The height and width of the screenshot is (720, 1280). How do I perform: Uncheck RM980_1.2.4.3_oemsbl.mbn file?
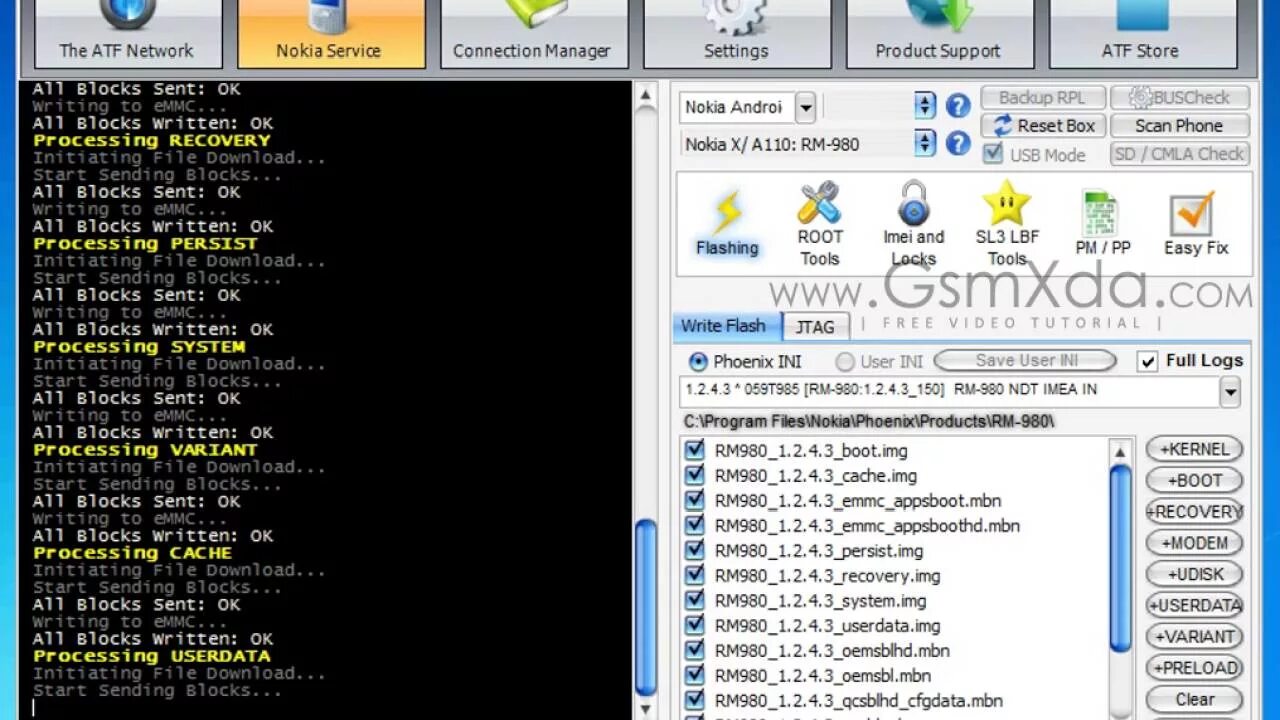(695, 676)
